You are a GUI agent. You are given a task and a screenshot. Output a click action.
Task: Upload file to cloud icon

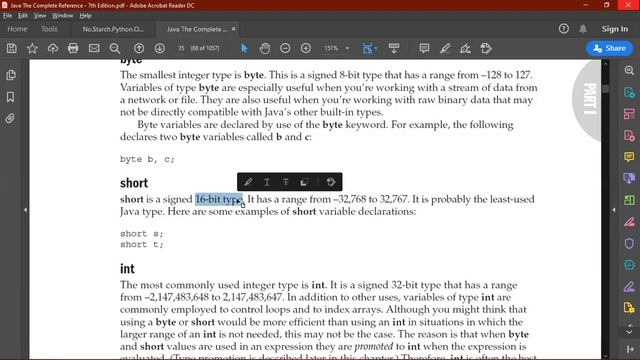53,48
